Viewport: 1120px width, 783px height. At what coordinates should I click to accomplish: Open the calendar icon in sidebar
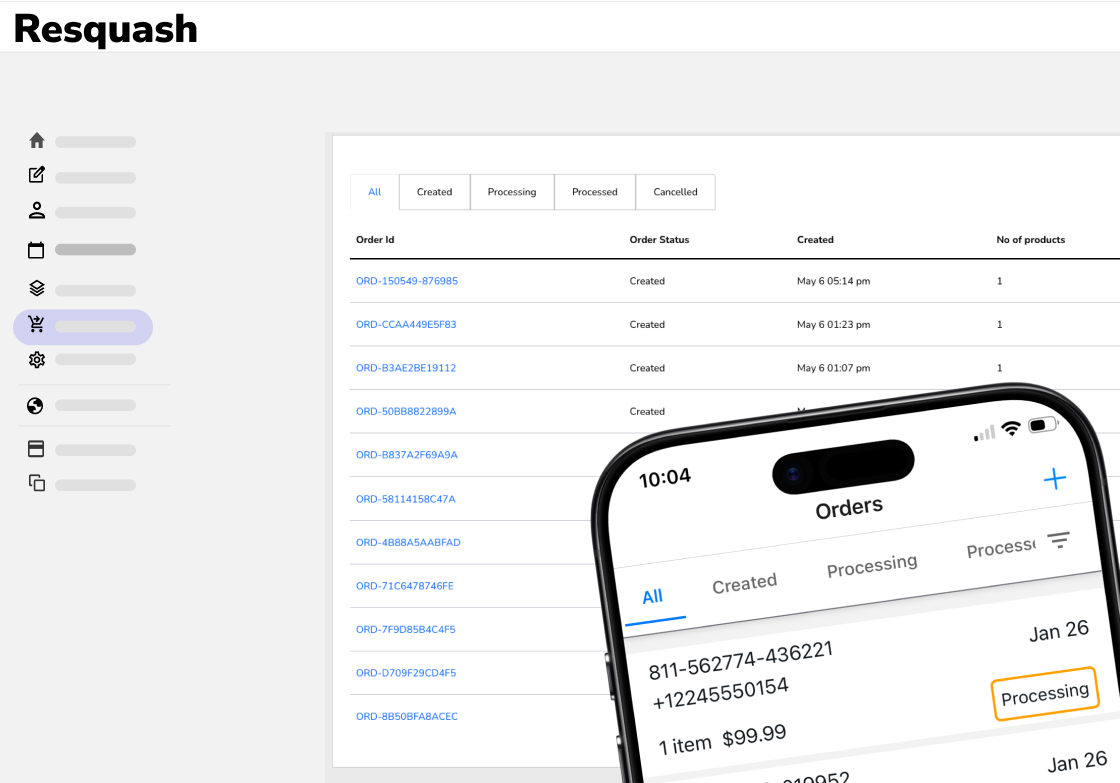36,250
